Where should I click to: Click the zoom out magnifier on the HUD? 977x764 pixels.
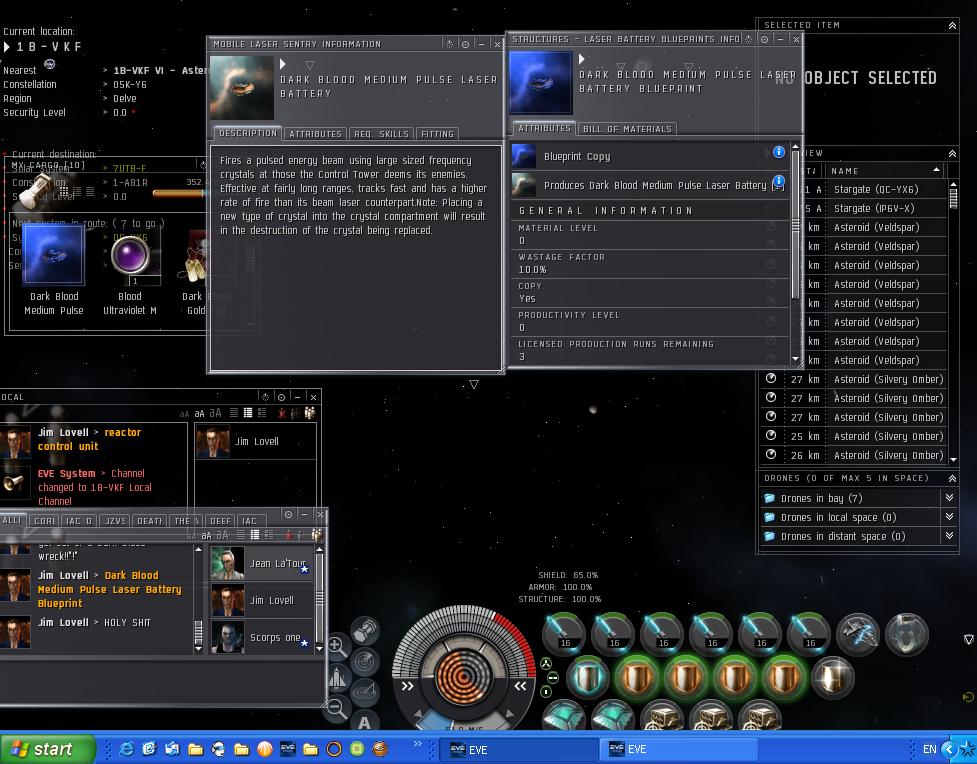click(x=336, y=708)
